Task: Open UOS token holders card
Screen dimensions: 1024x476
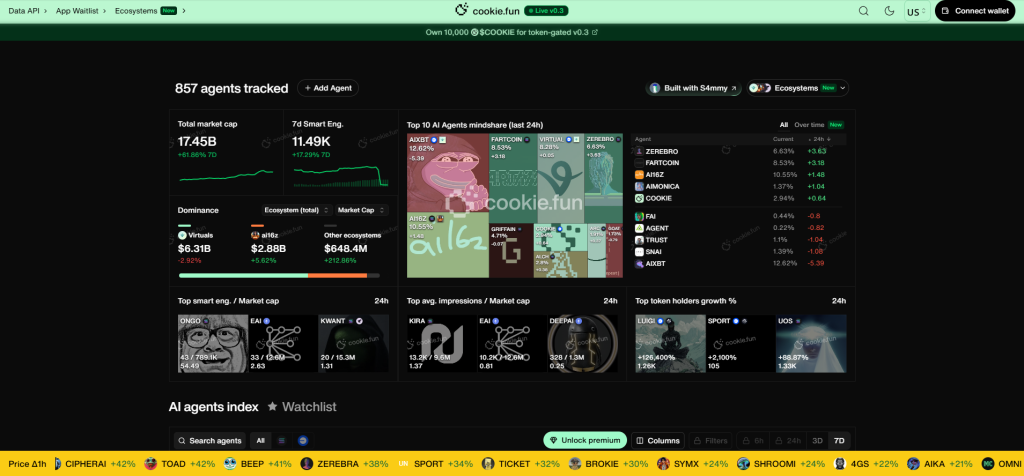Action: 811,344
